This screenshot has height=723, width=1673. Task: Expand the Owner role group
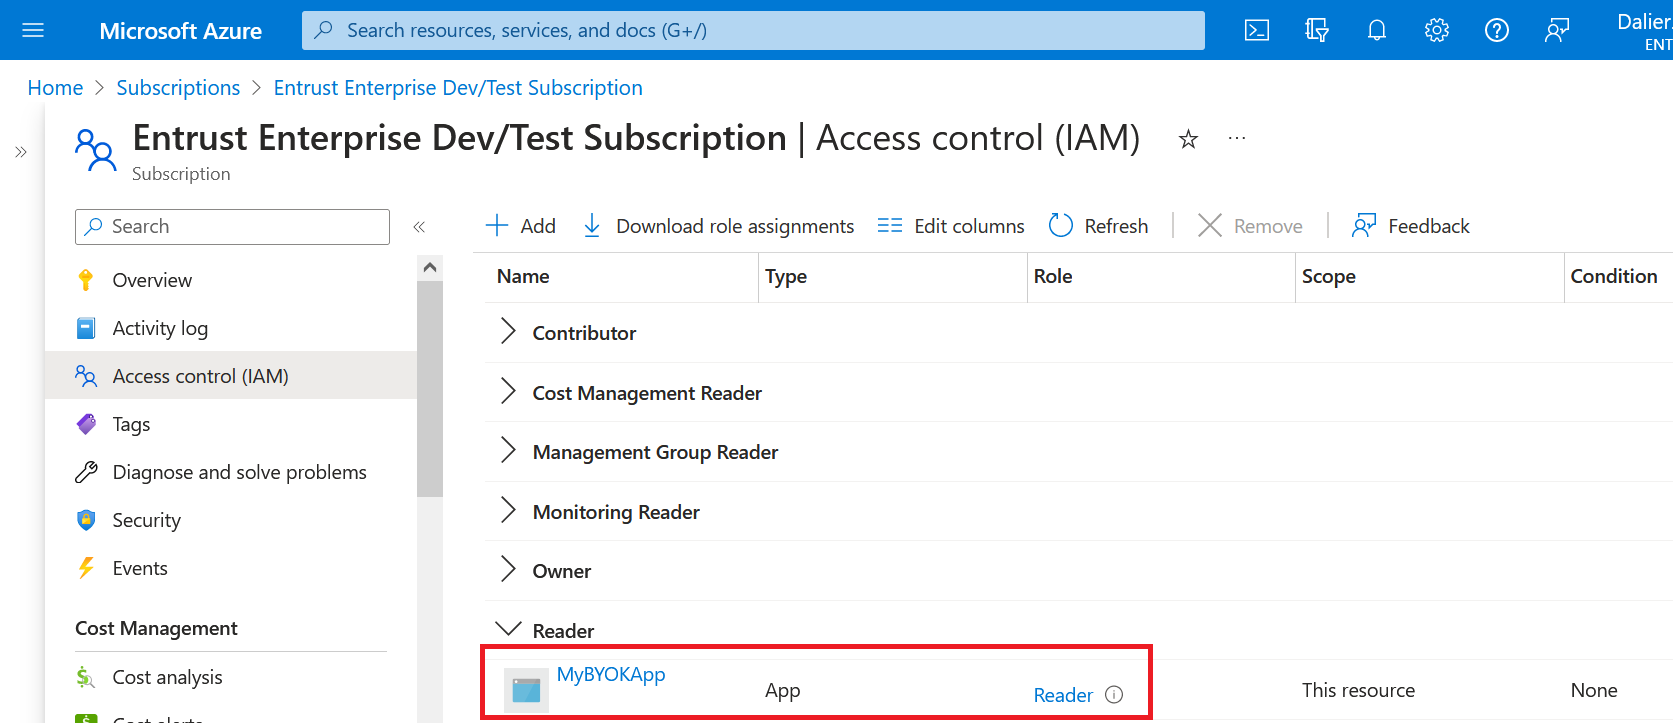[x=508, y=570]
